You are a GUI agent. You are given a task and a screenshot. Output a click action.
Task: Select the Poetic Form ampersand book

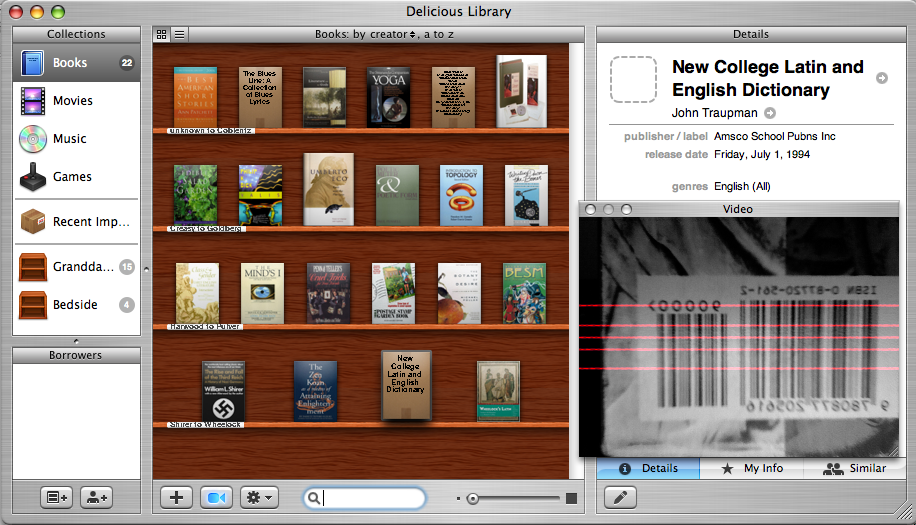click(x=397, y=195)
